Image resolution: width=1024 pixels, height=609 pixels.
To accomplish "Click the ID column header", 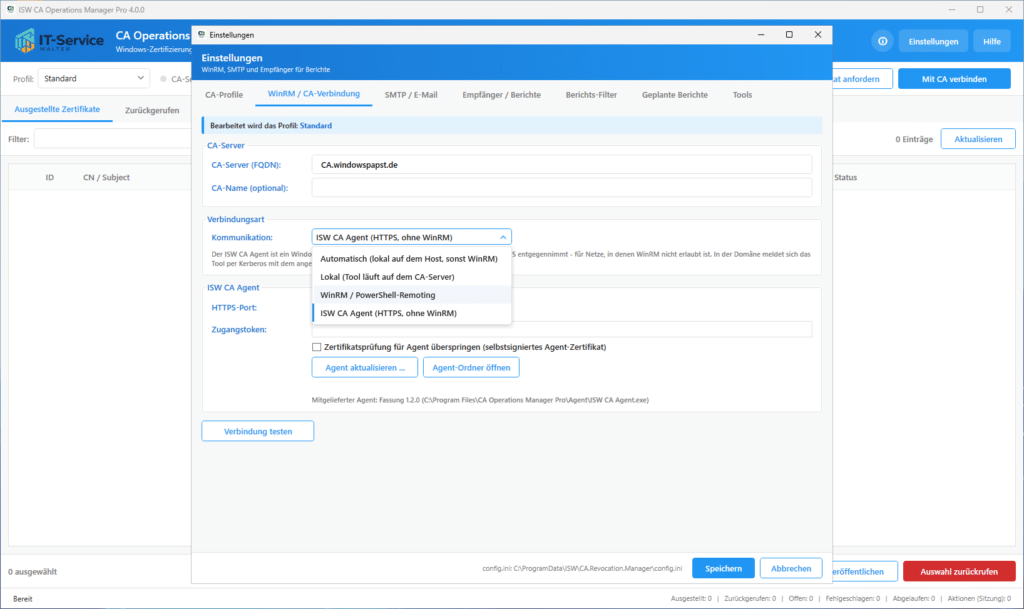I will tap(50, 178).
